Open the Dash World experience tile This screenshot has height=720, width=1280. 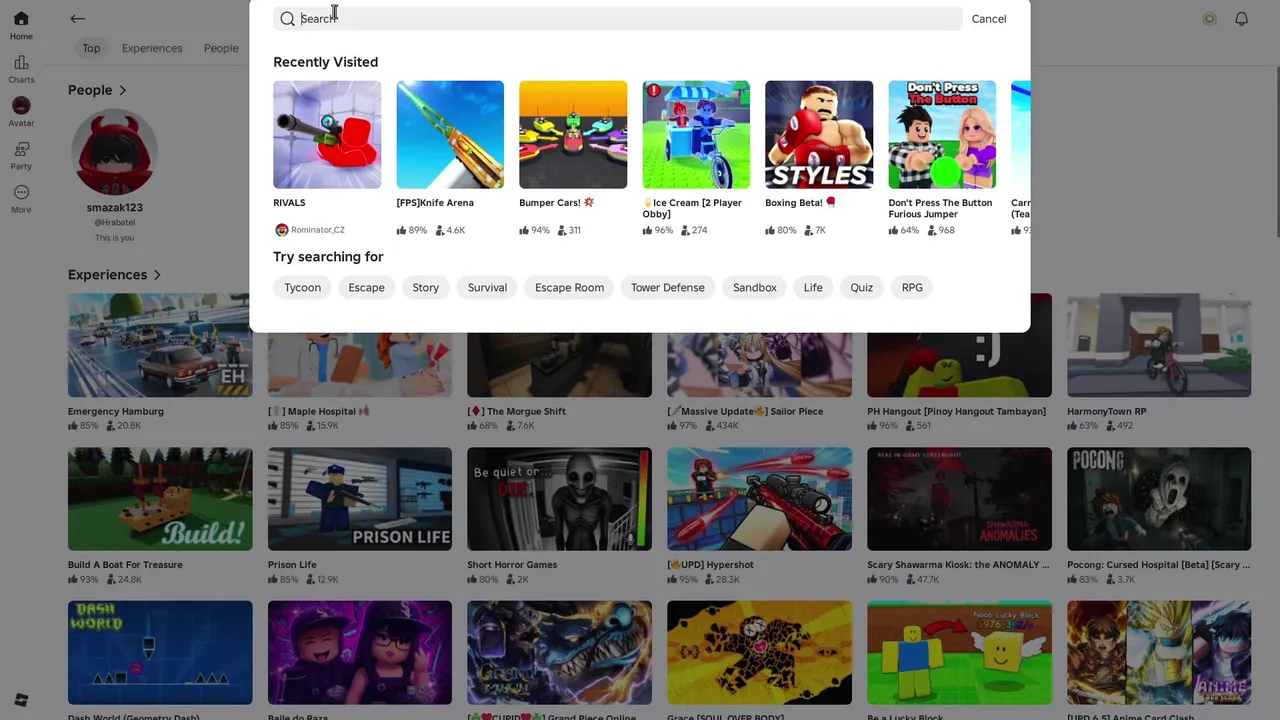(x=160, y=653)
